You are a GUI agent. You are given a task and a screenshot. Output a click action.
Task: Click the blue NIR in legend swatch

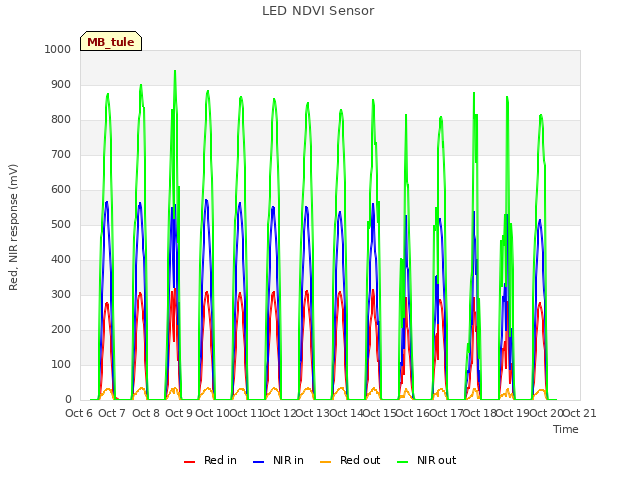258,462
